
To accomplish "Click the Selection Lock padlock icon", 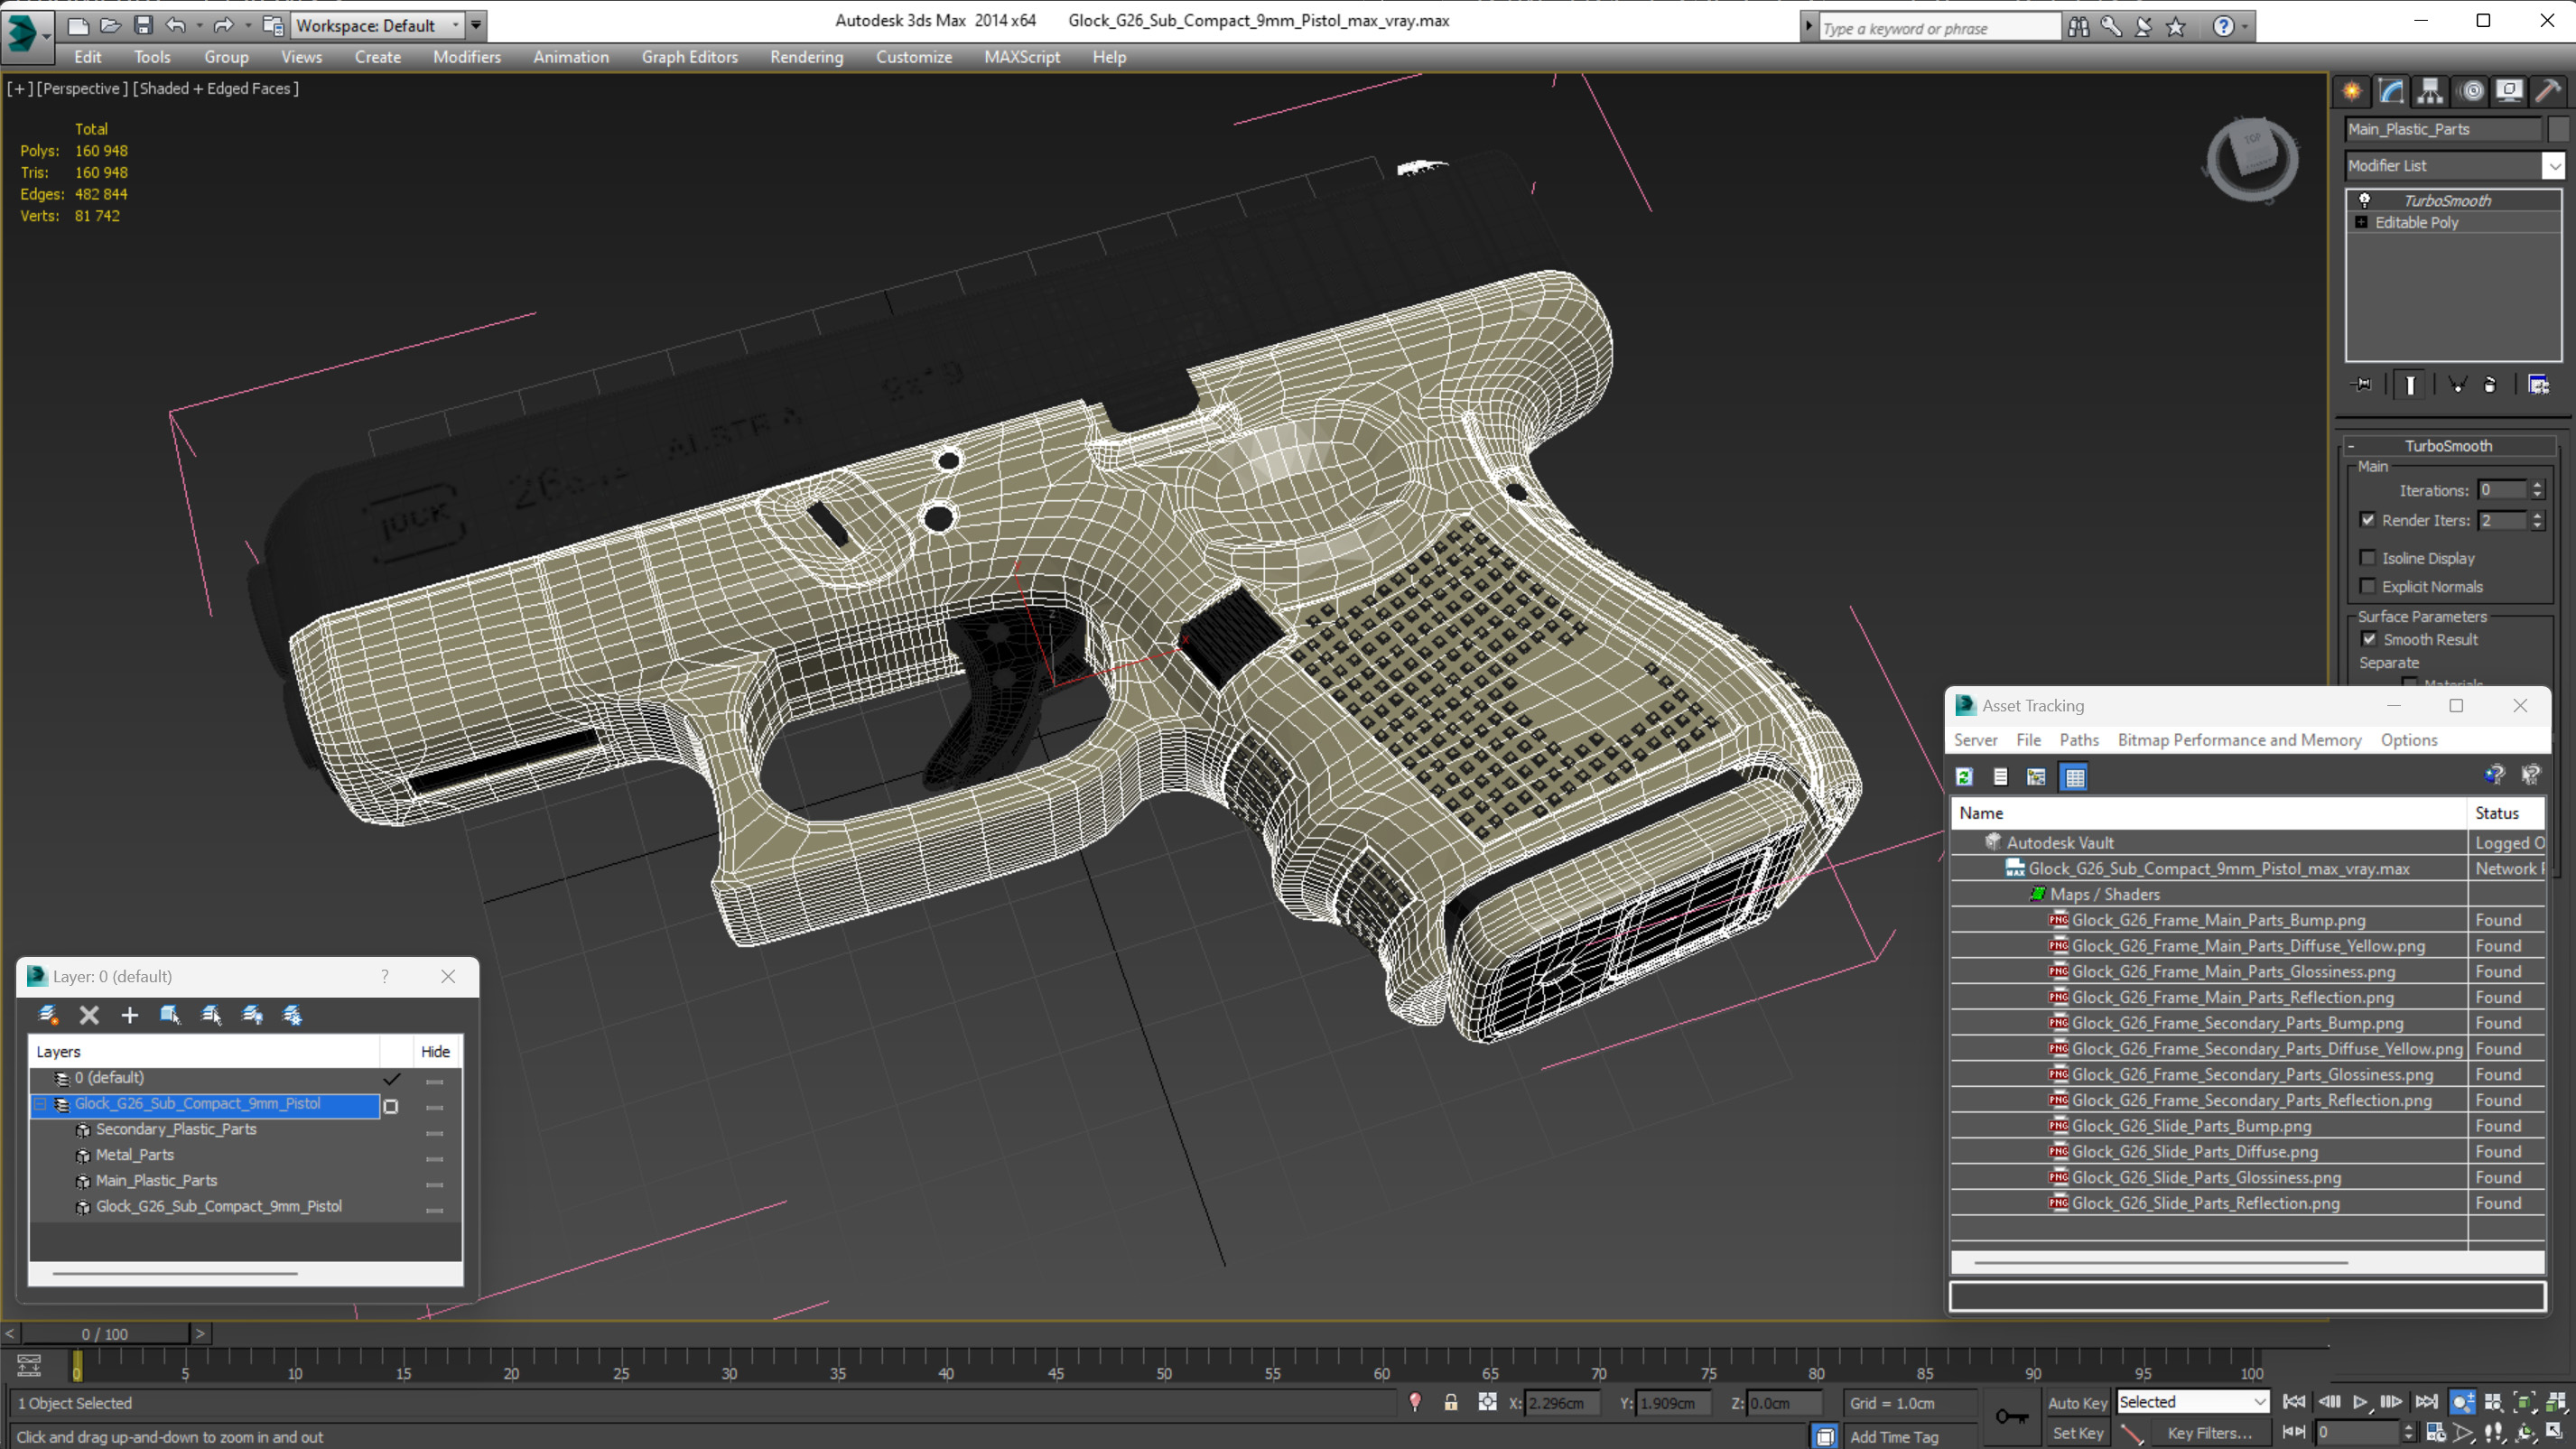I will click(1451, 1402).
